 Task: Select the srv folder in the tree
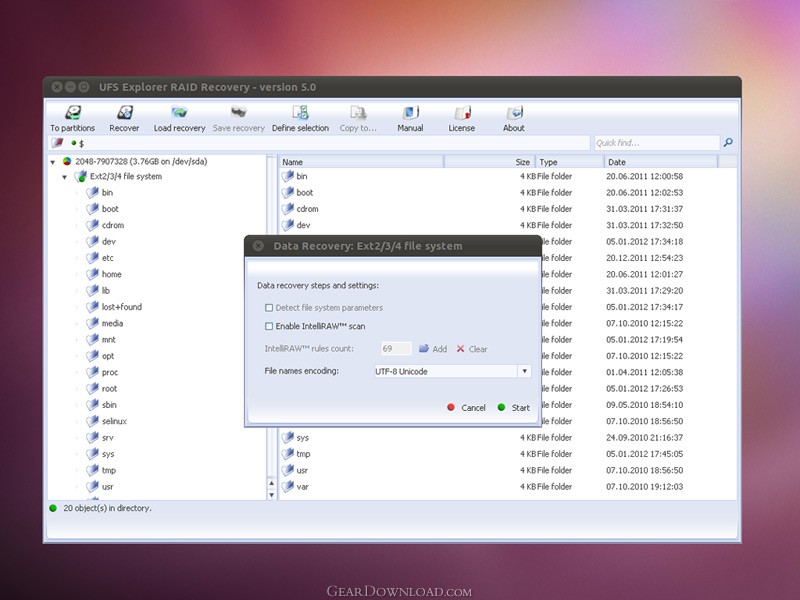point(108,437)
